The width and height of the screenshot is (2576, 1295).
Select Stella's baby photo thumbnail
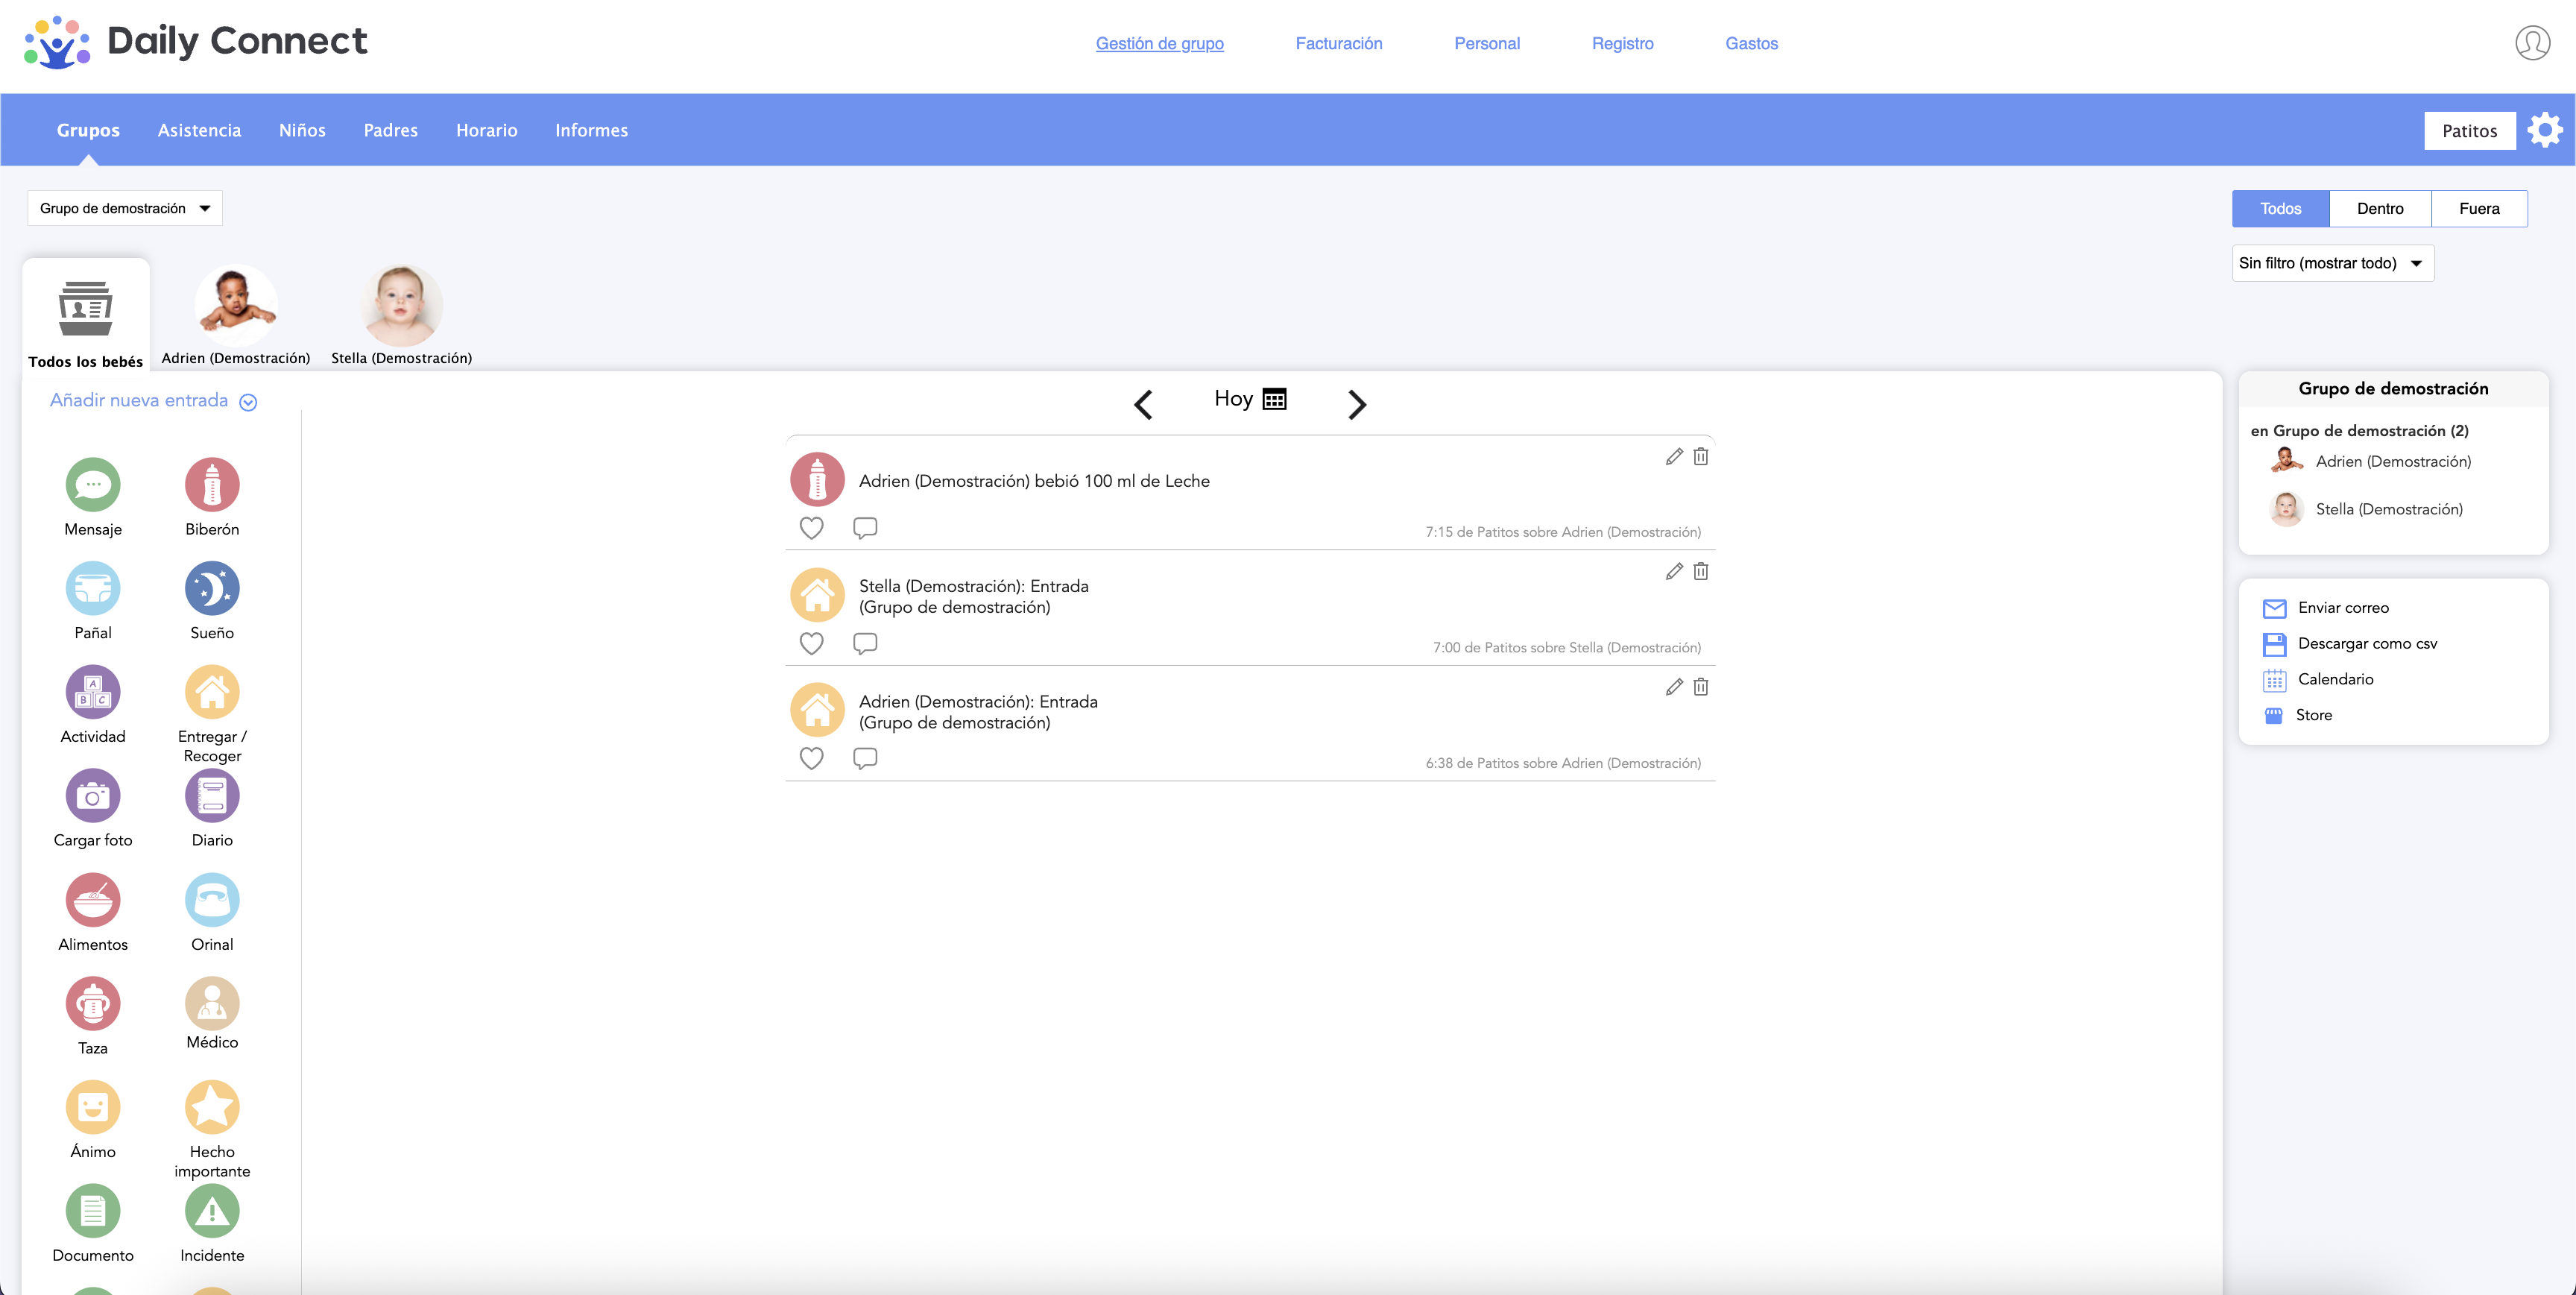click(x=401, y=305)
